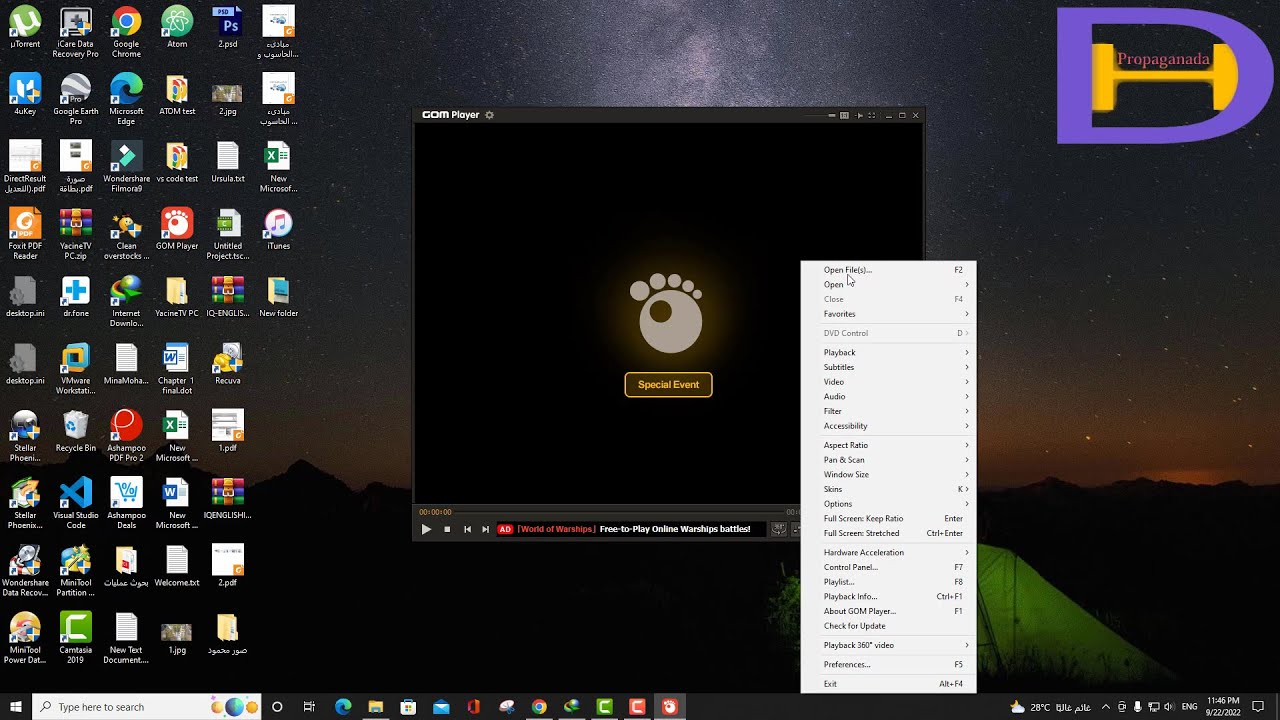This screenshot has height=720, width=1280.
Task: Expand the Playback submenu
Action: [x=888, y=353]
